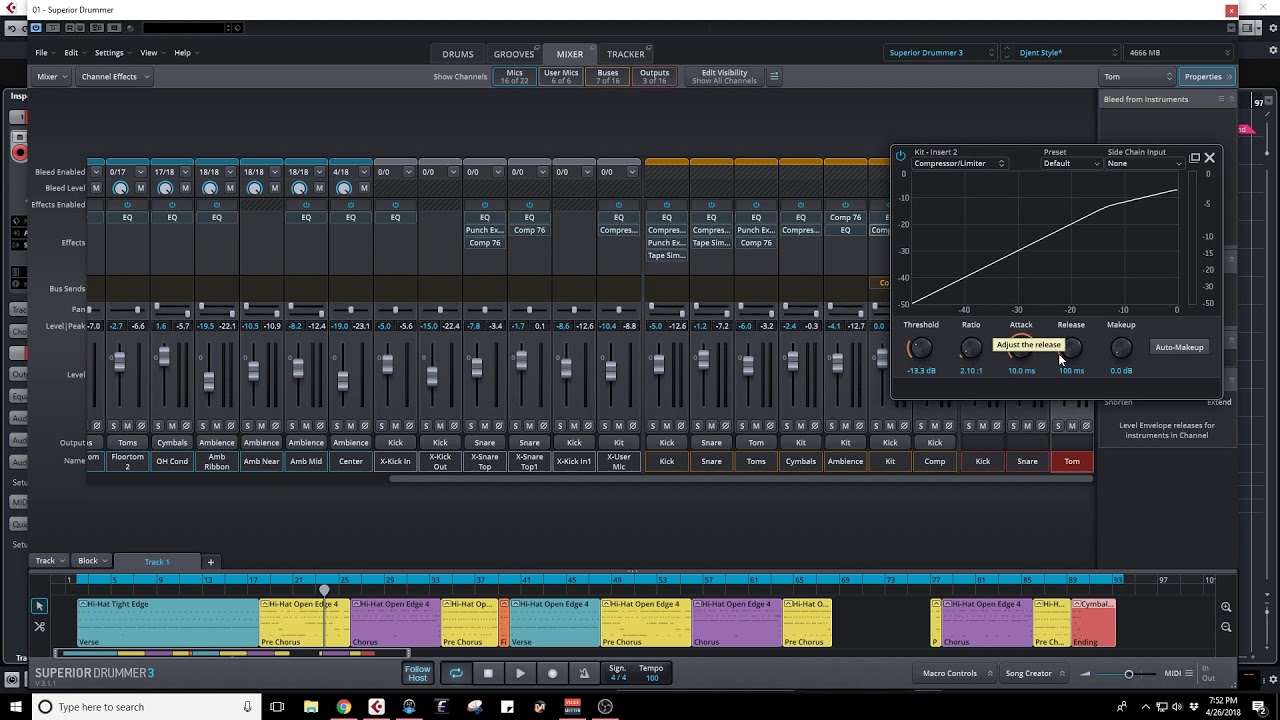Viewport: 1280px width, 720px height.
Task: Toggle the Compressor/Limiter power button
Action: point(900,156)
